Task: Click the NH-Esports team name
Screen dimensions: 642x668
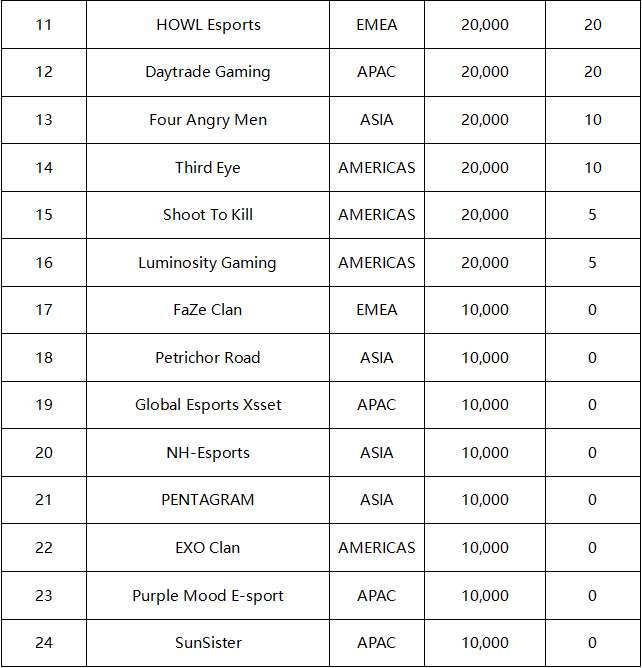Action: point(208,453)
